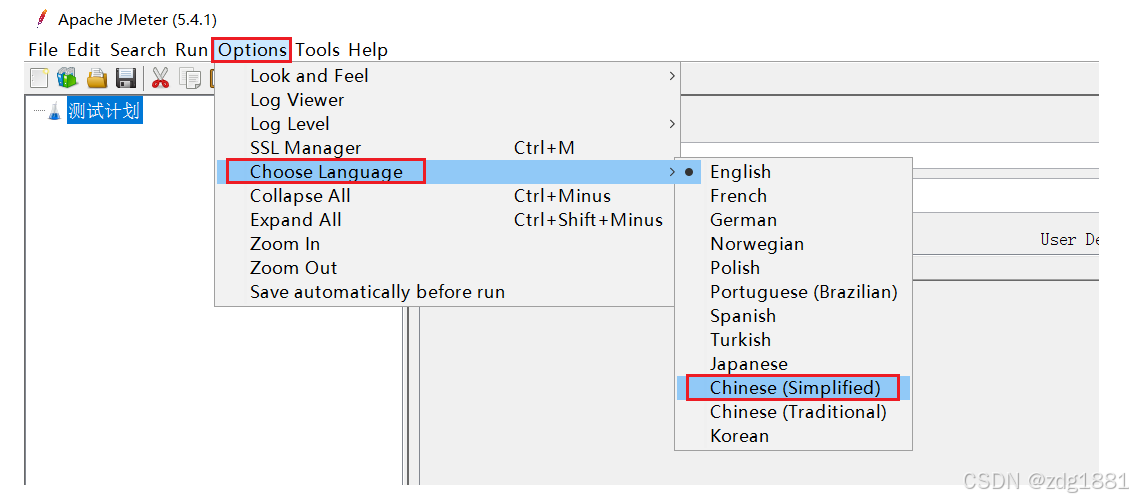The image size is (1133, 501).
Task: Click the Save floppy disk icon
Action: 126,77
